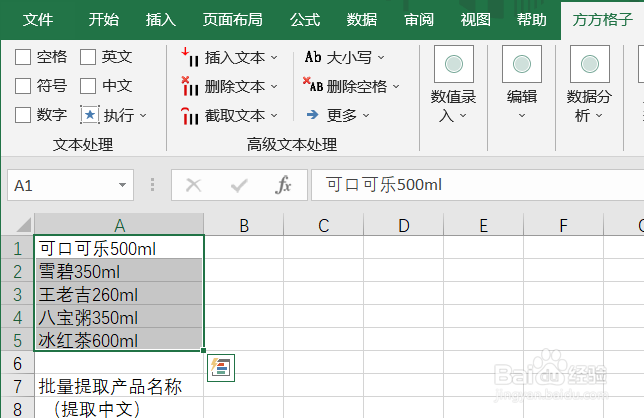Select row 6 header
644x418 pixels.
17,363
